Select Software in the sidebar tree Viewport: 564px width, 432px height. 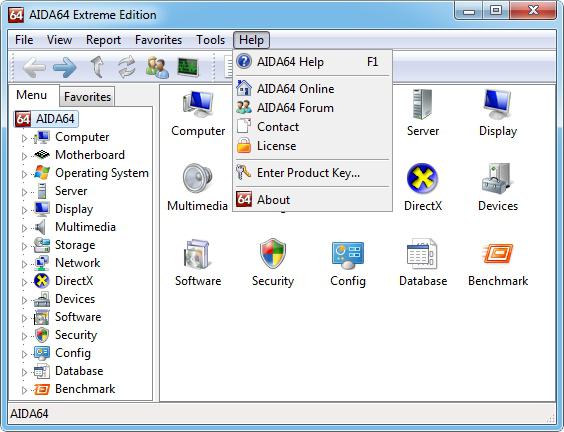click(x=78, y=317)
